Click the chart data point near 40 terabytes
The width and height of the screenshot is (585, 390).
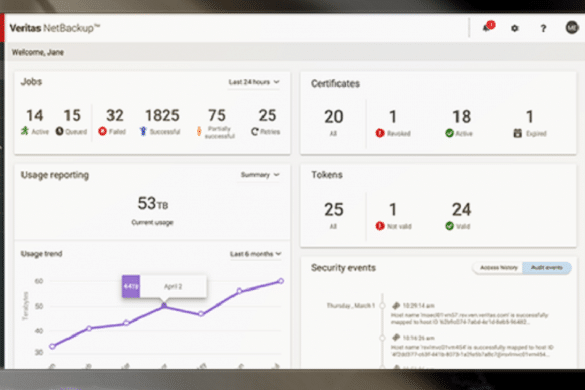tap(89, 328)
